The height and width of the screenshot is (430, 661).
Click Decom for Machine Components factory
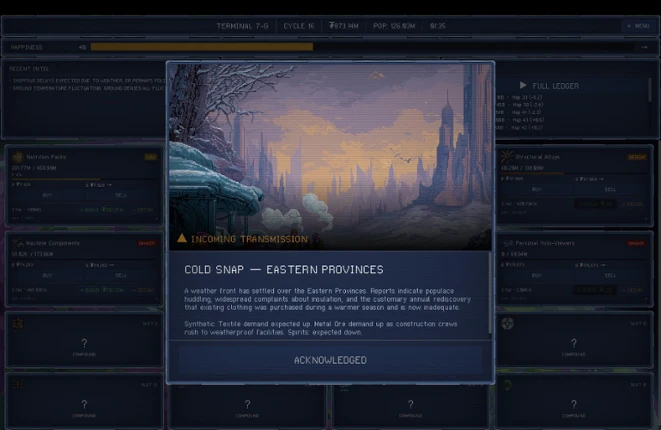pos(143,290)
